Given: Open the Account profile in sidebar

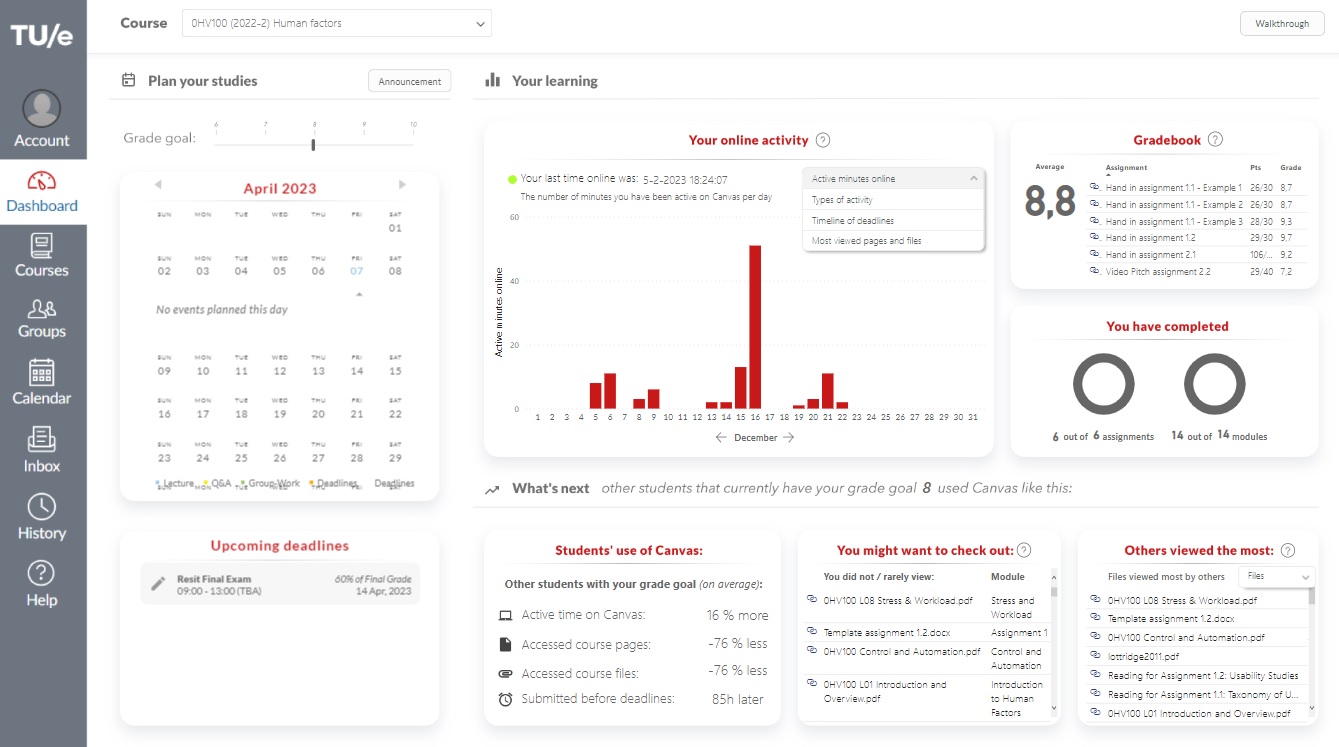Looking at the screenshot, I should point(42,120).
